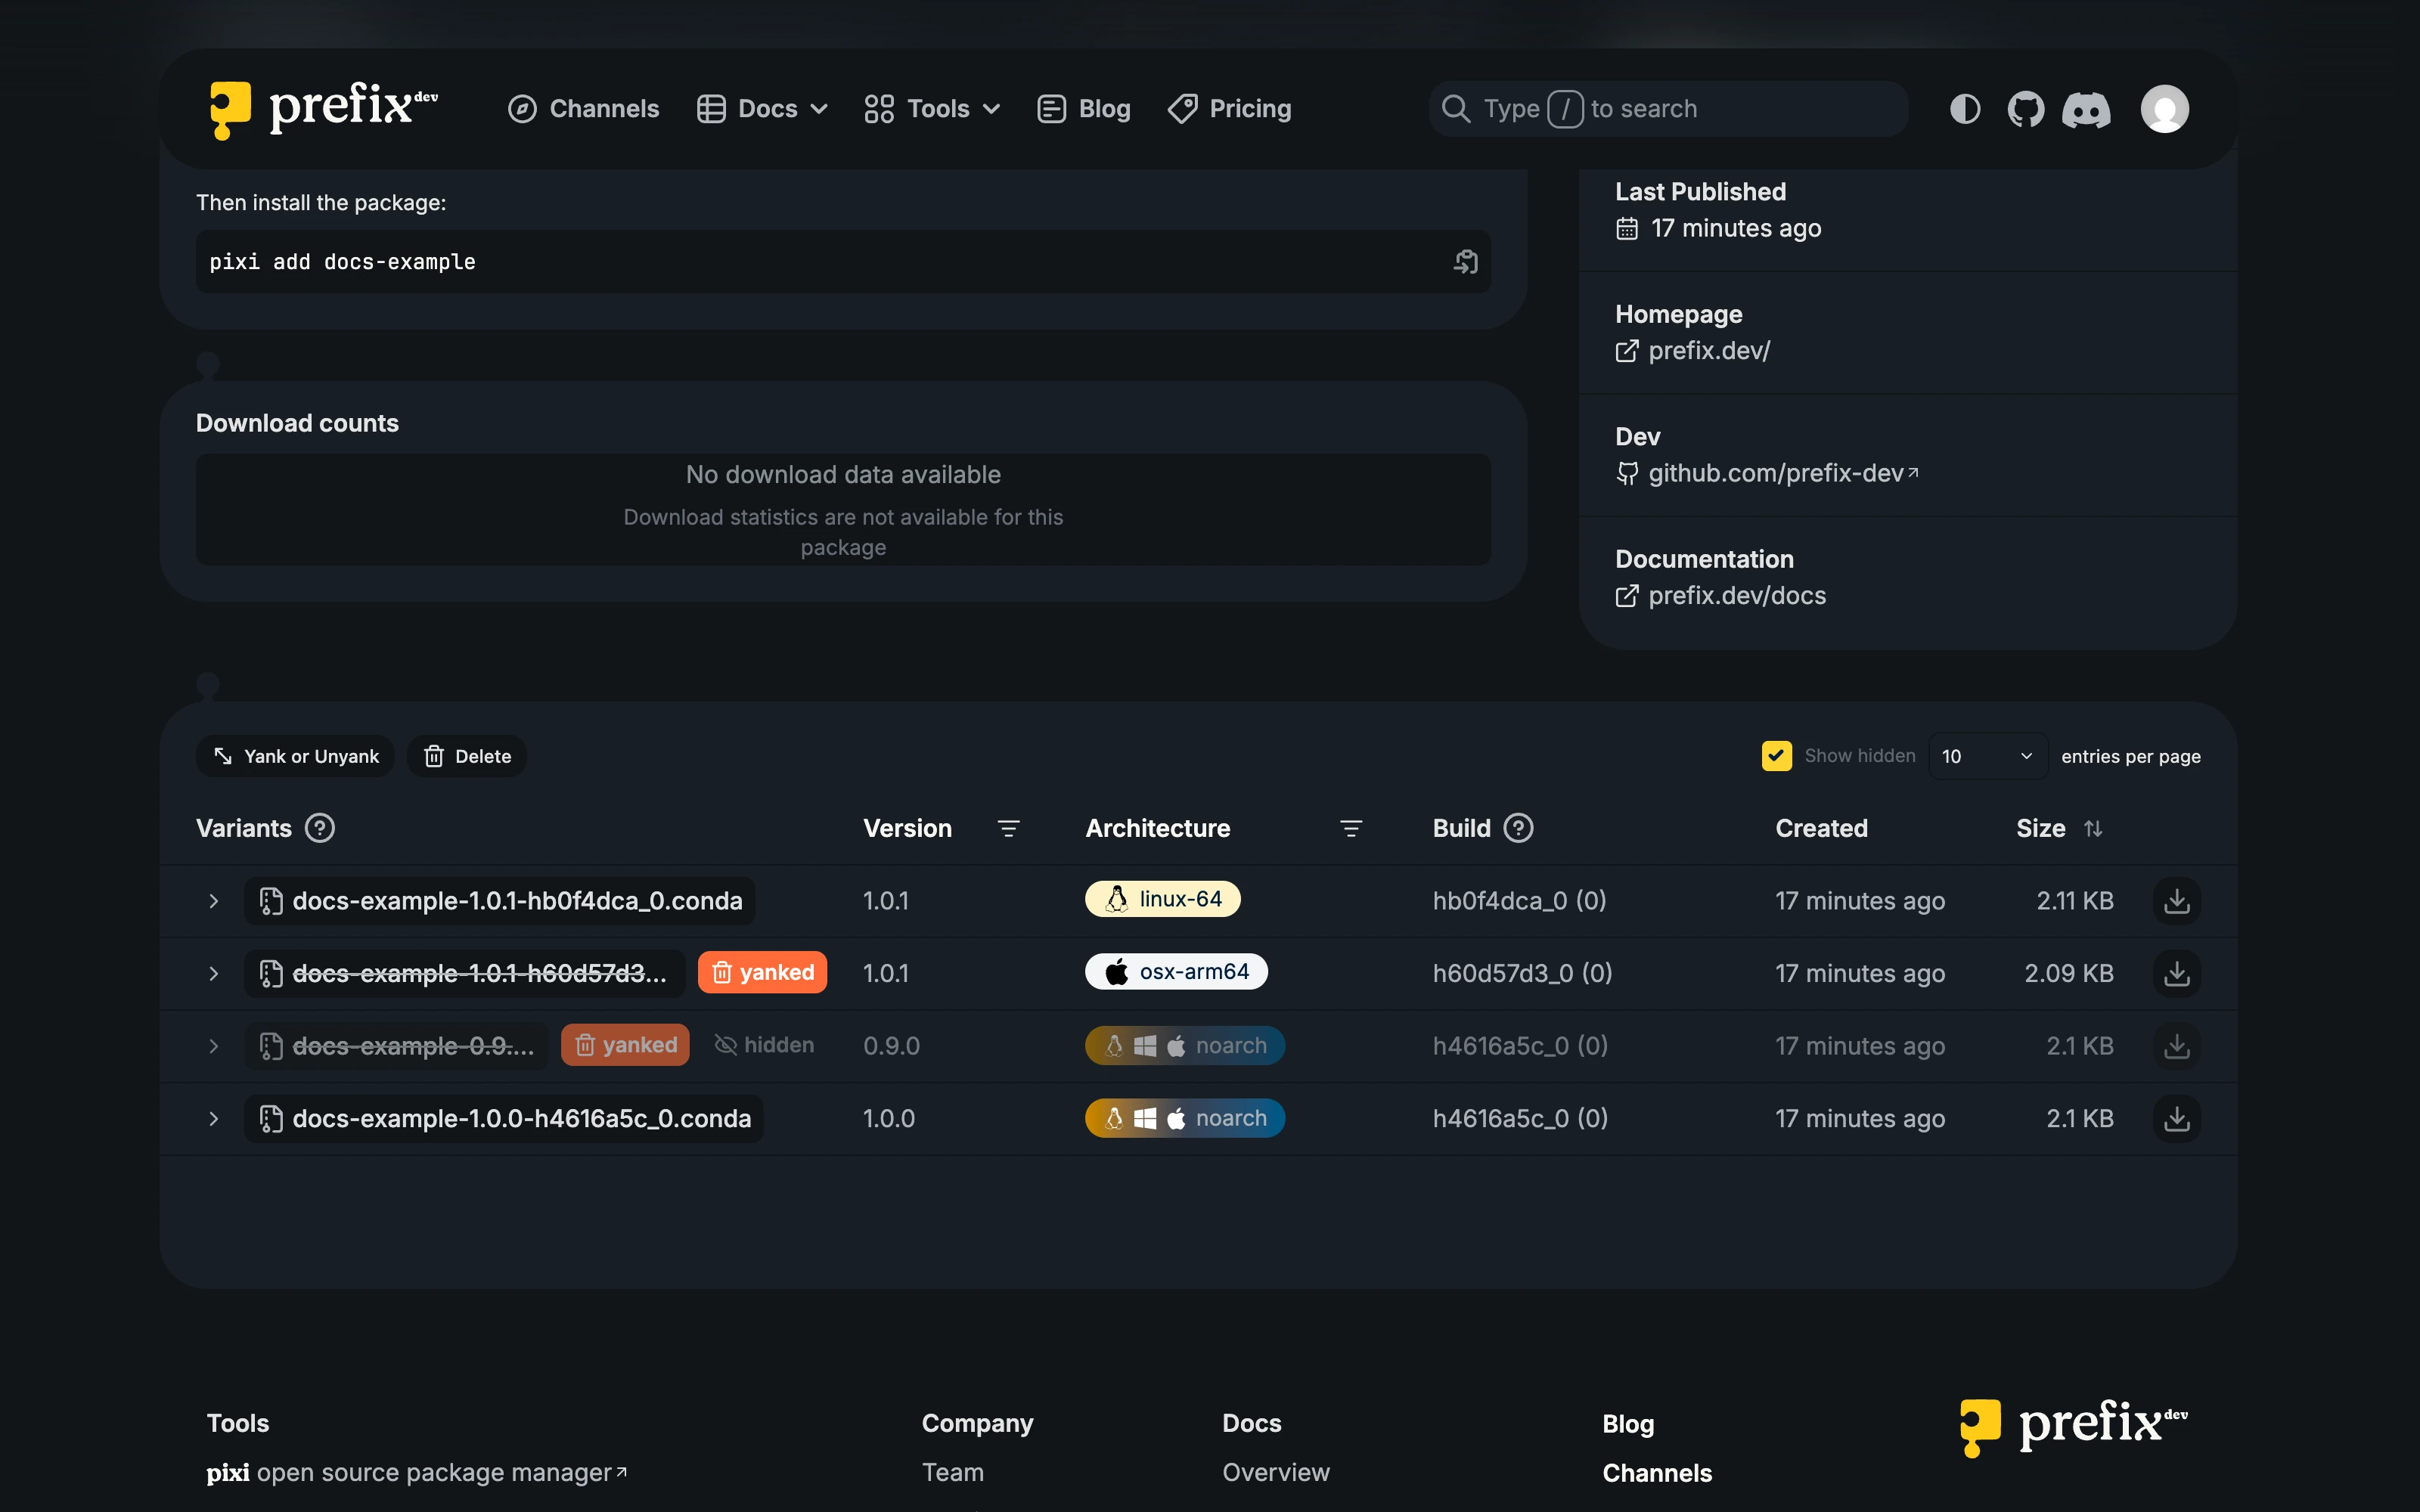Download the 1.0.0 noarch package
2420x1512 pixels.
point(2176,1118)
